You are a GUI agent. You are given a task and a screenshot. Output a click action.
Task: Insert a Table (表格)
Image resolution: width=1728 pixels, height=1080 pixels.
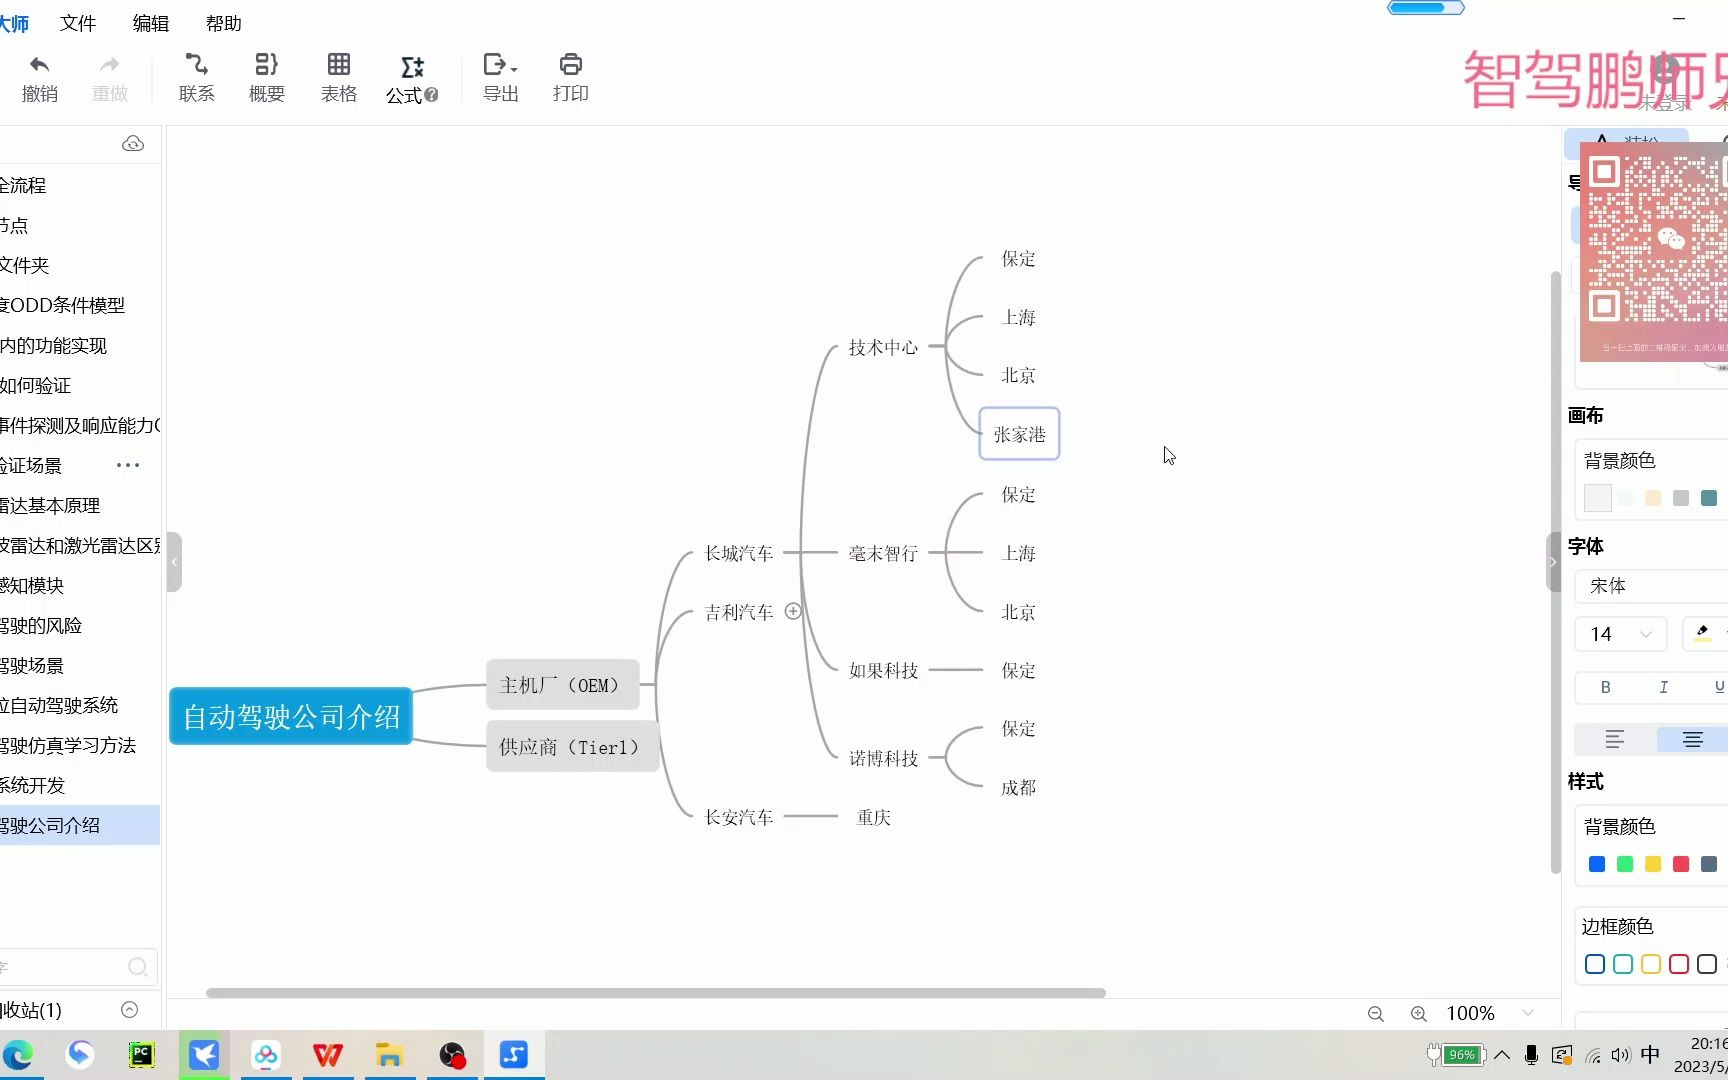tap(339, 78)
